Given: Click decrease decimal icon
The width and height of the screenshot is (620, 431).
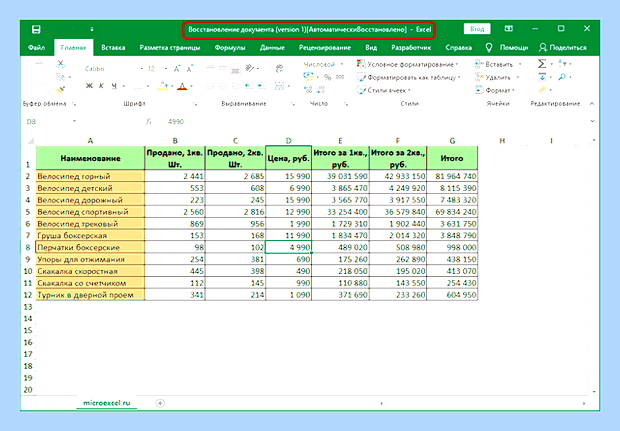Looking at the screenshot, I should [321, 90].
